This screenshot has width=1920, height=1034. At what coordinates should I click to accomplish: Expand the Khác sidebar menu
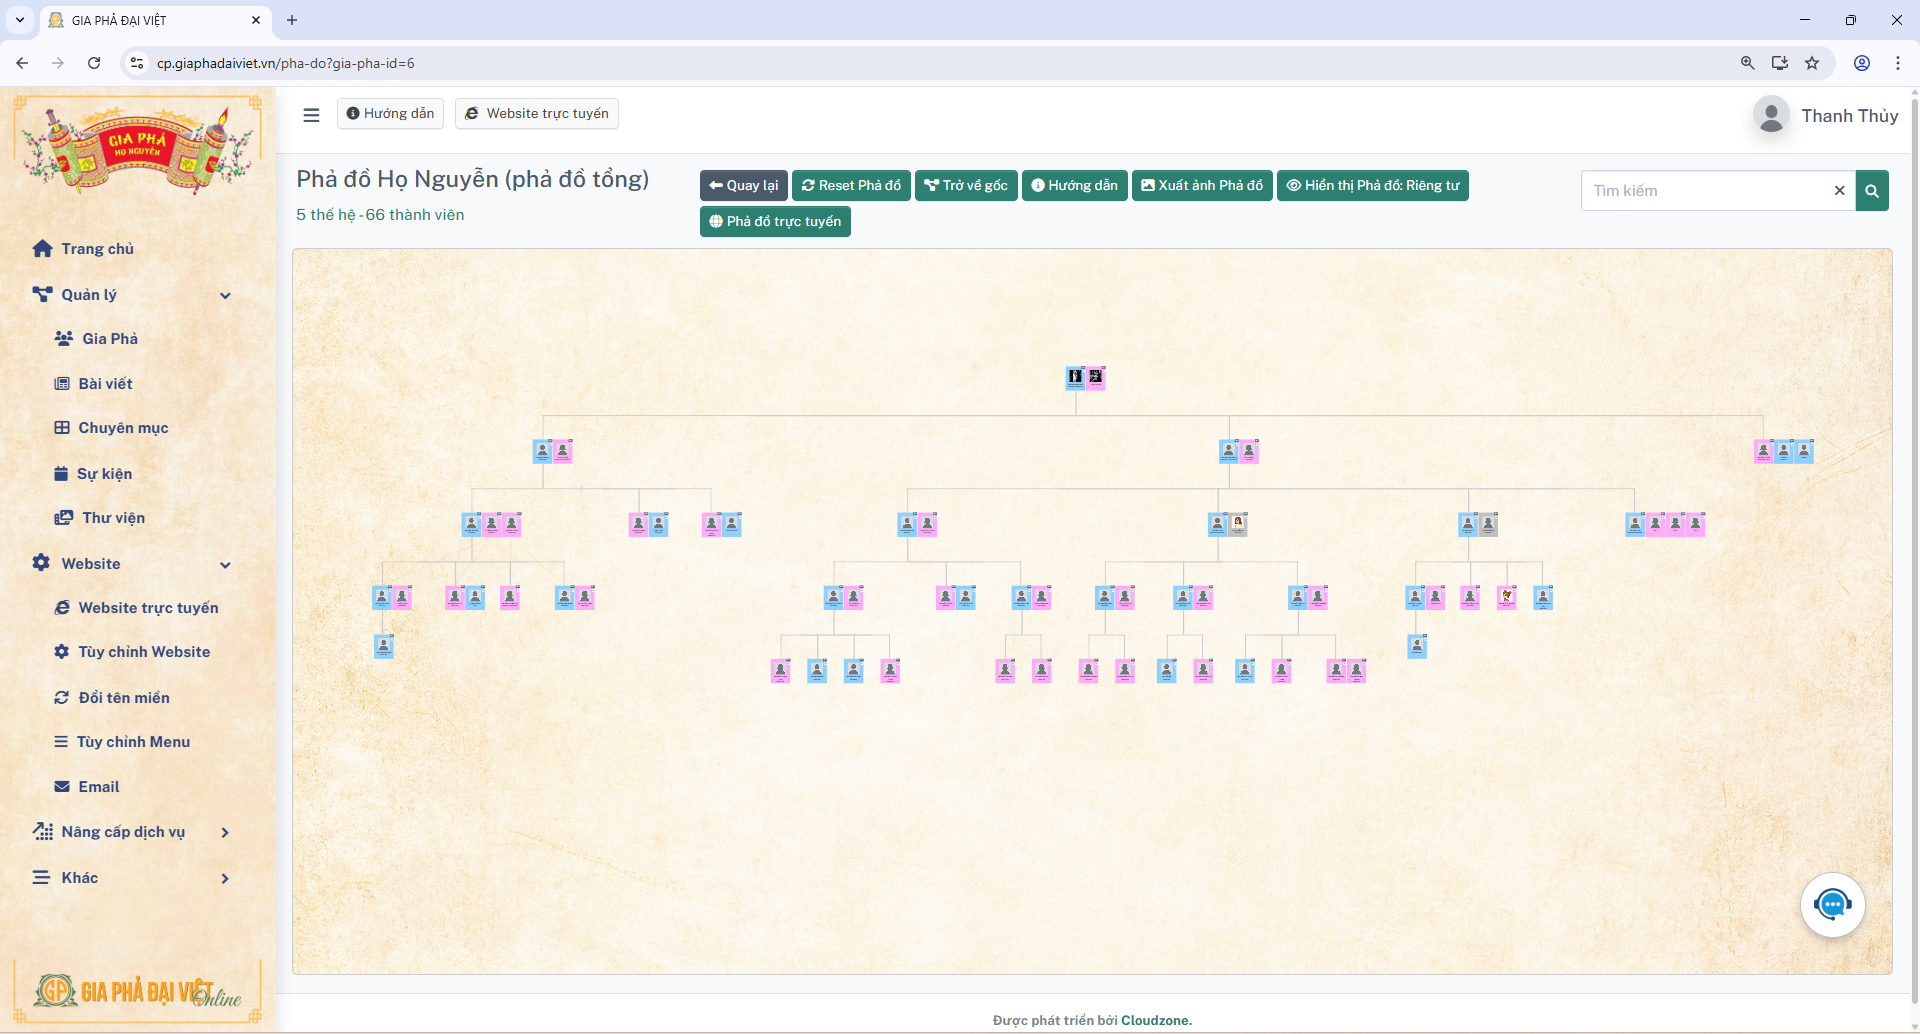[x=225, y=878]
